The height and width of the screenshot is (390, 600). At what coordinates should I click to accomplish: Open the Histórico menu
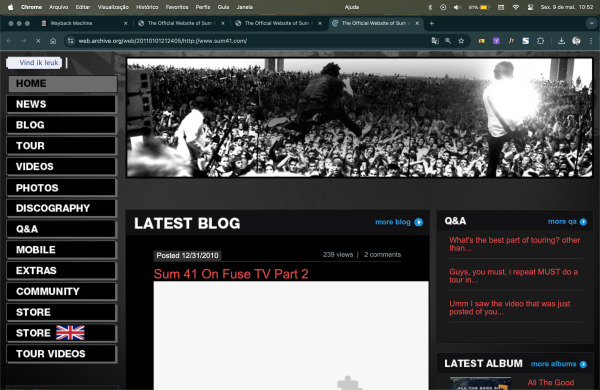click(147, 7)
